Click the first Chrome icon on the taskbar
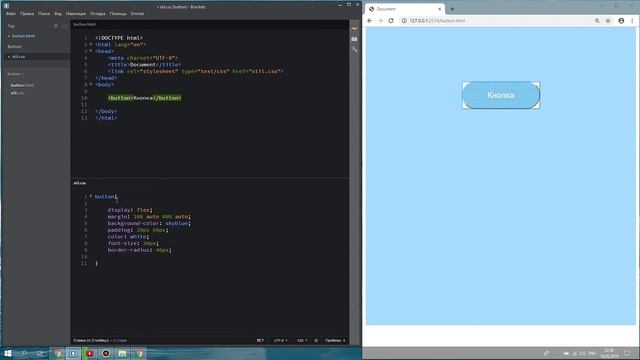Image resolution: width=640 pixels, height=360 pixels. click(x=58, y=353)
